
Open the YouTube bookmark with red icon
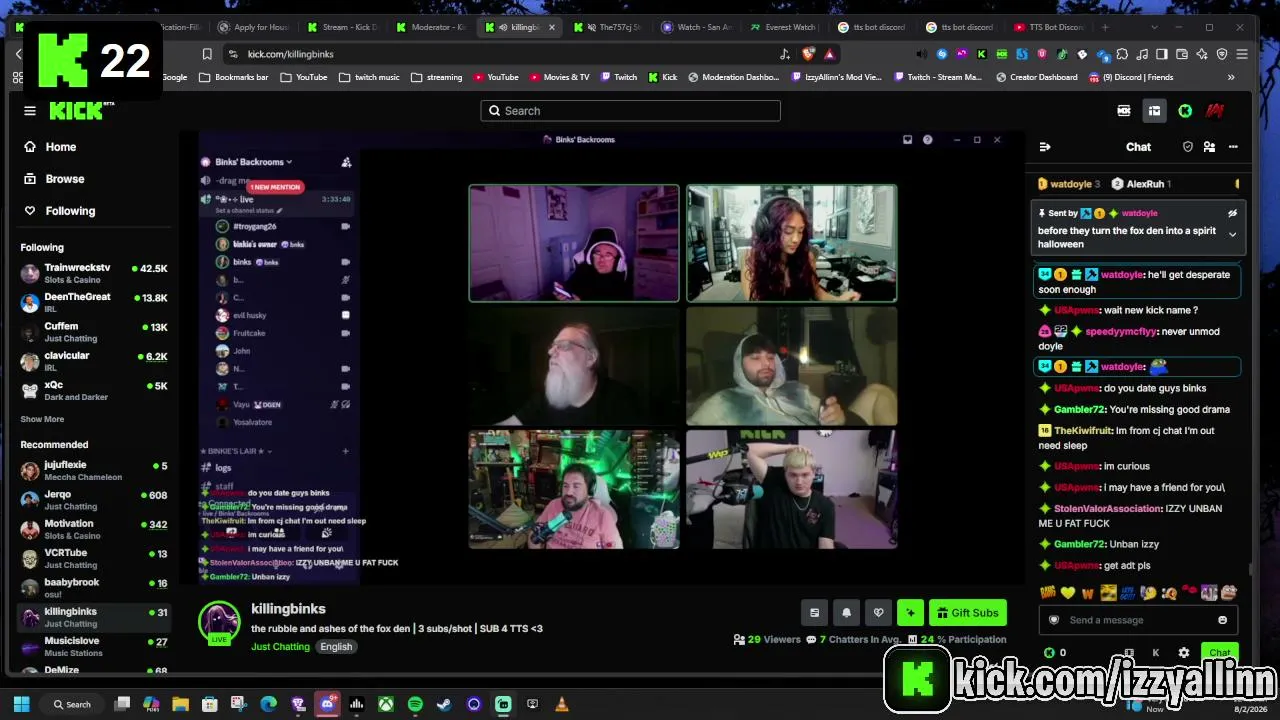(496, 77)
